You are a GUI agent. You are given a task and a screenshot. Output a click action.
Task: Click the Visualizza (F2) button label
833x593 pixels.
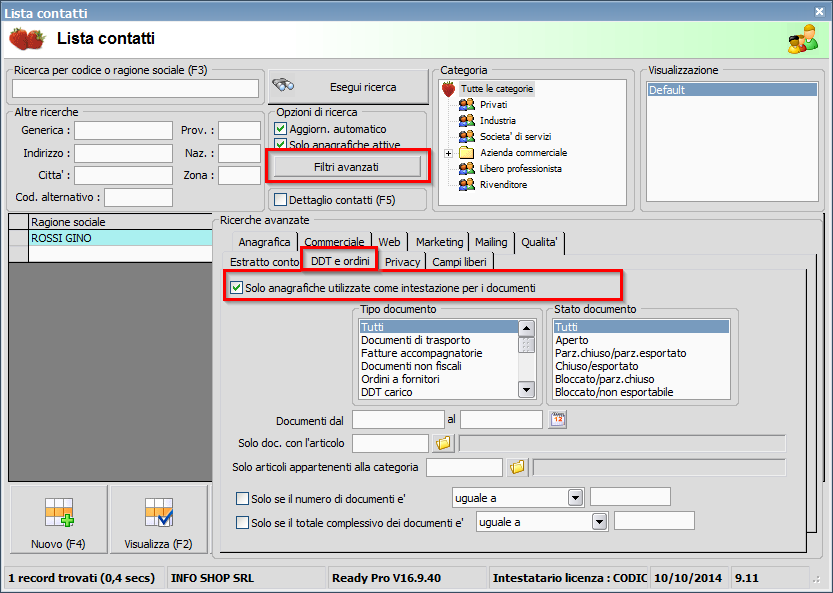click(158, 544)
